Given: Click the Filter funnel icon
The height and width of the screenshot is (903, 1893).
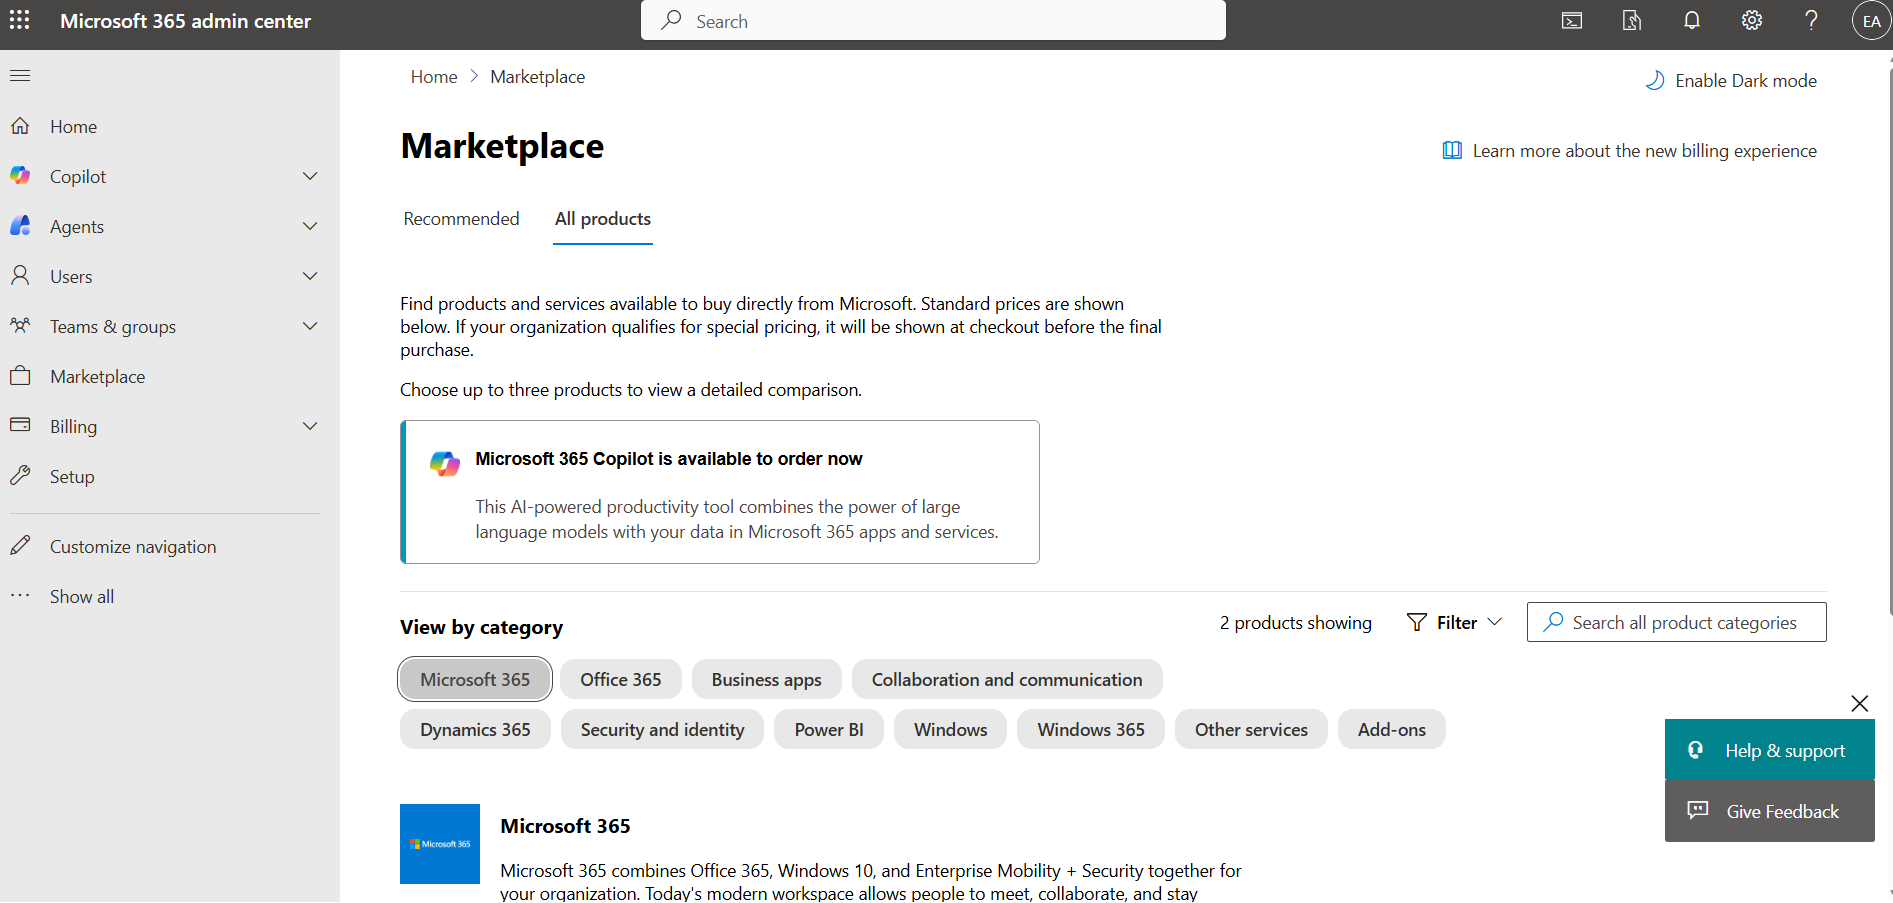Looking at the screenshot, I should coord(1417,623).
